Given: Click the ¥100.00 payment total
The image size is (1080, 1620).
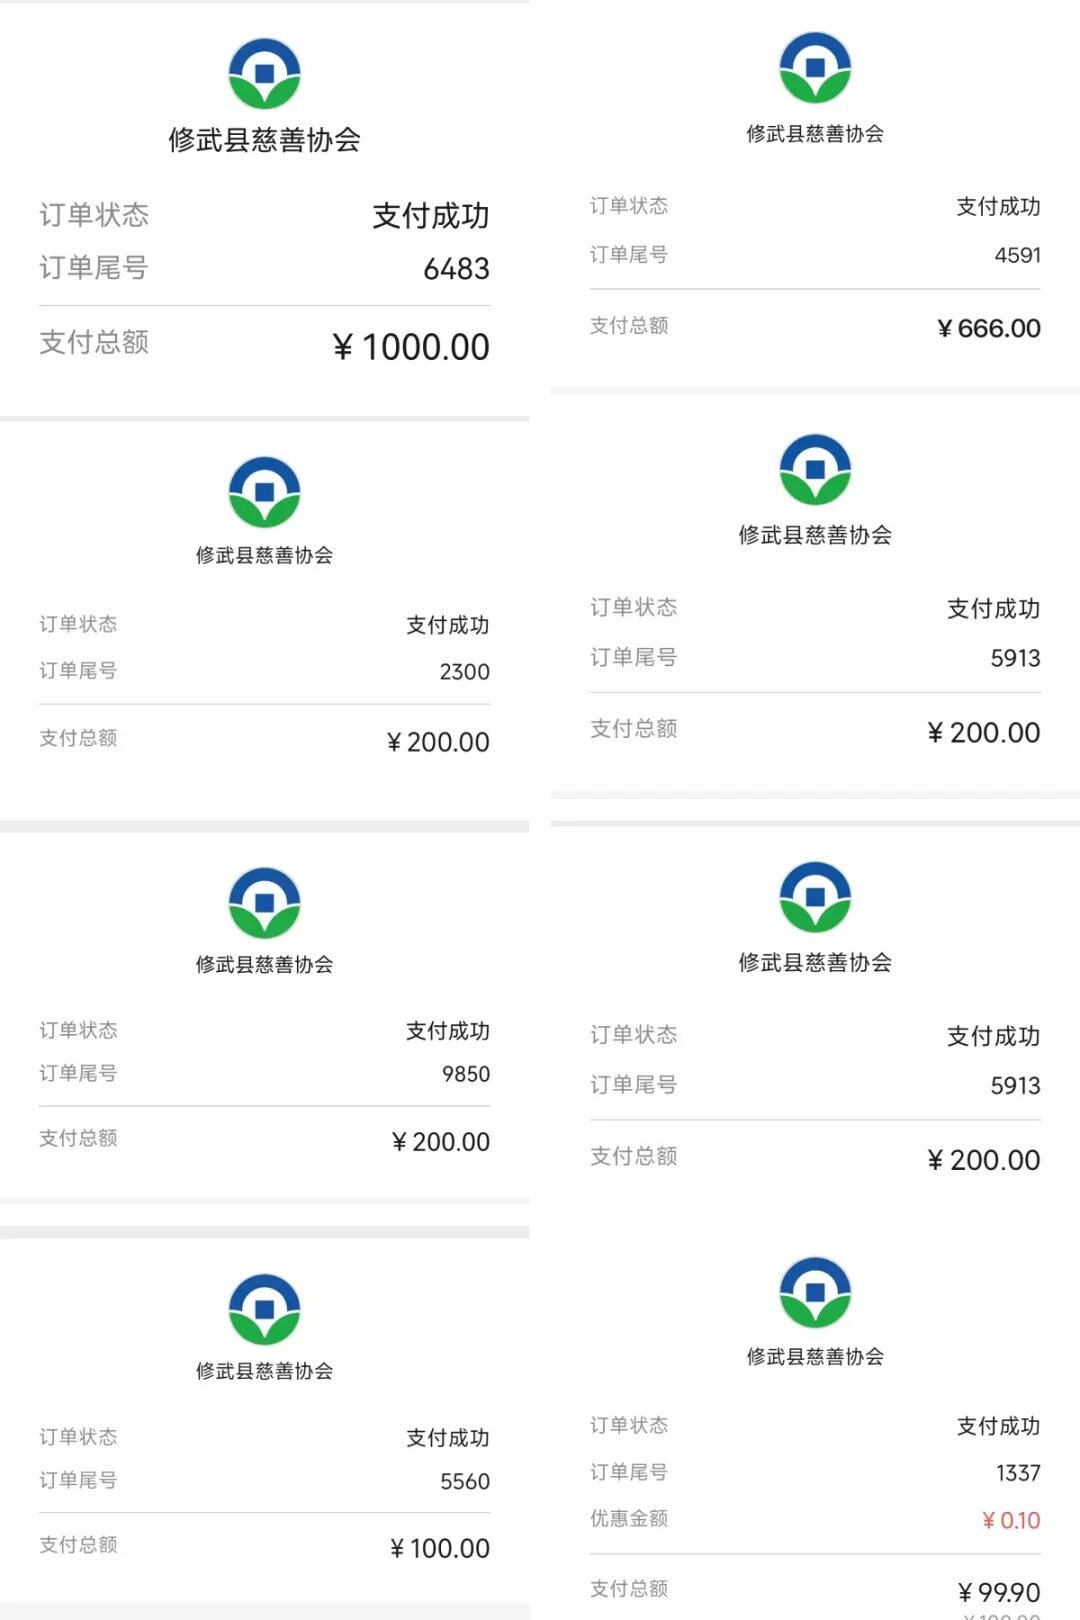Looking at the screenshot, I should coord(440,1548).
